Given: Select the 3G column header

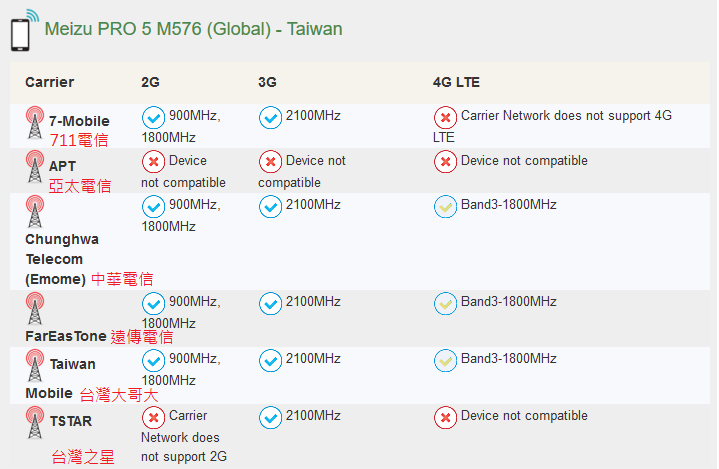Looking at the screenshot, I should tap(267, 82).
